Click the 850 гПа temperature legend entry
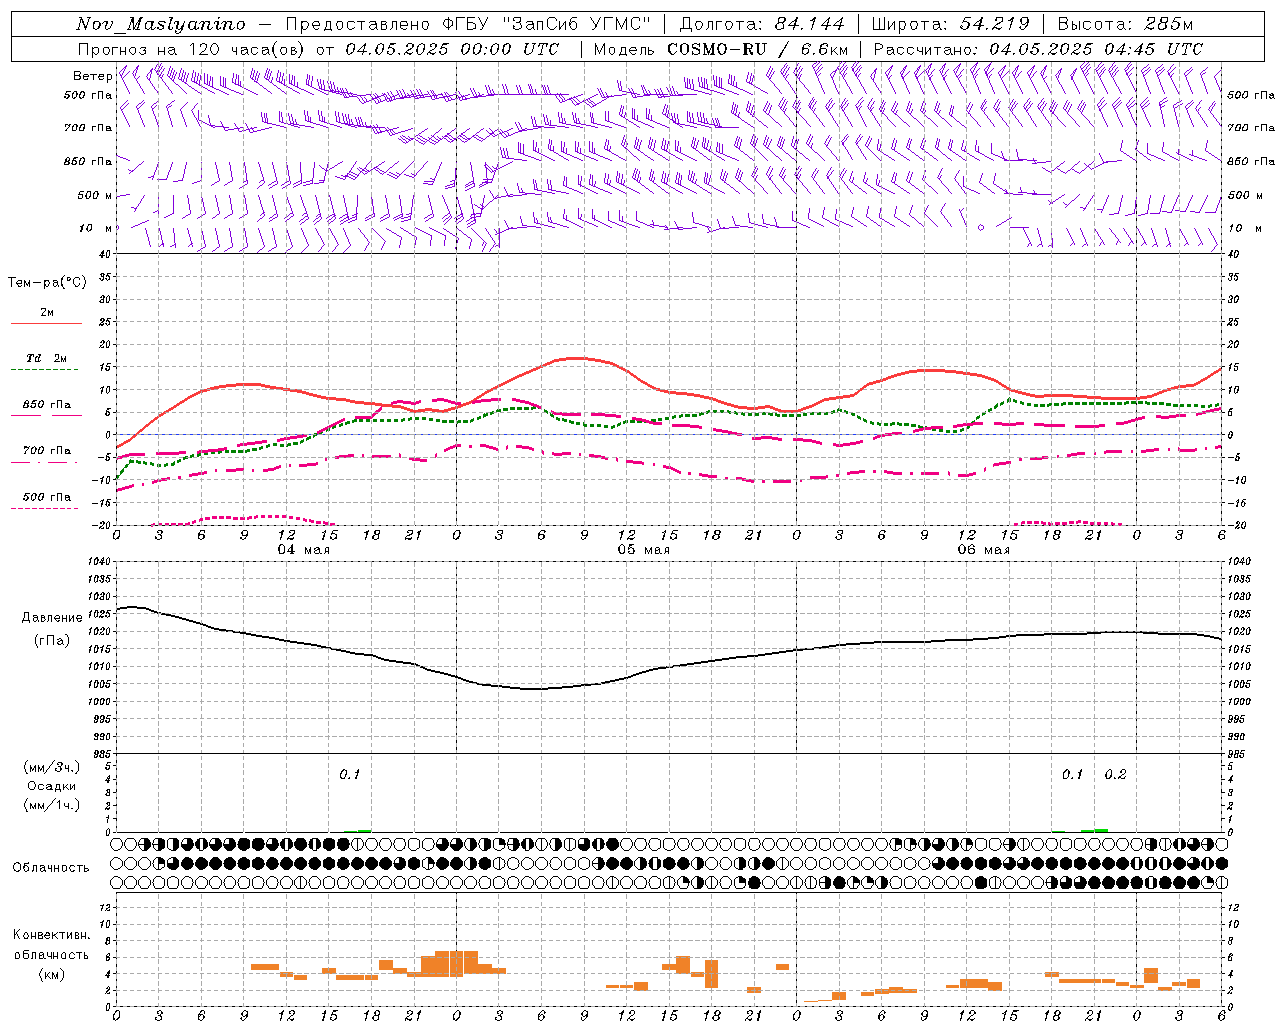Viewport: 1280px width, 1024px height. [47, 405]
